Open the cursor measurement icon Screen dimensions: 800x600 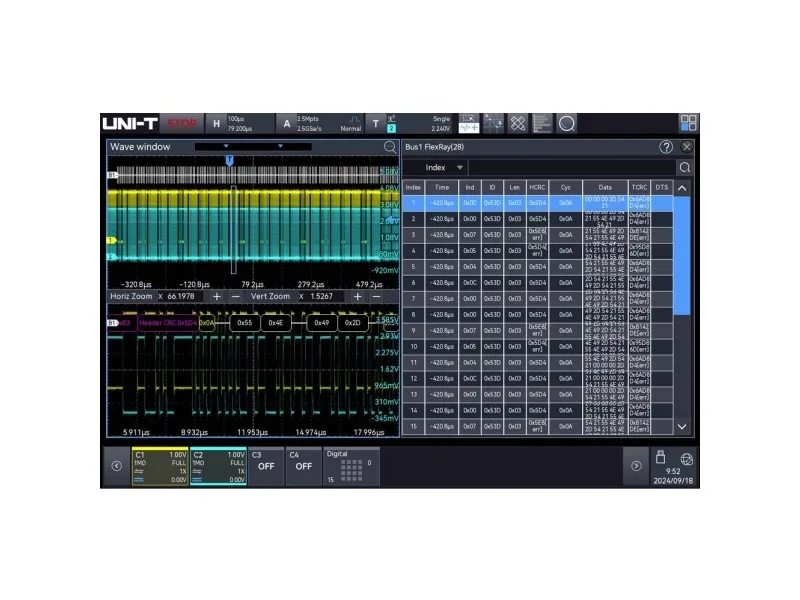[493, 123]
